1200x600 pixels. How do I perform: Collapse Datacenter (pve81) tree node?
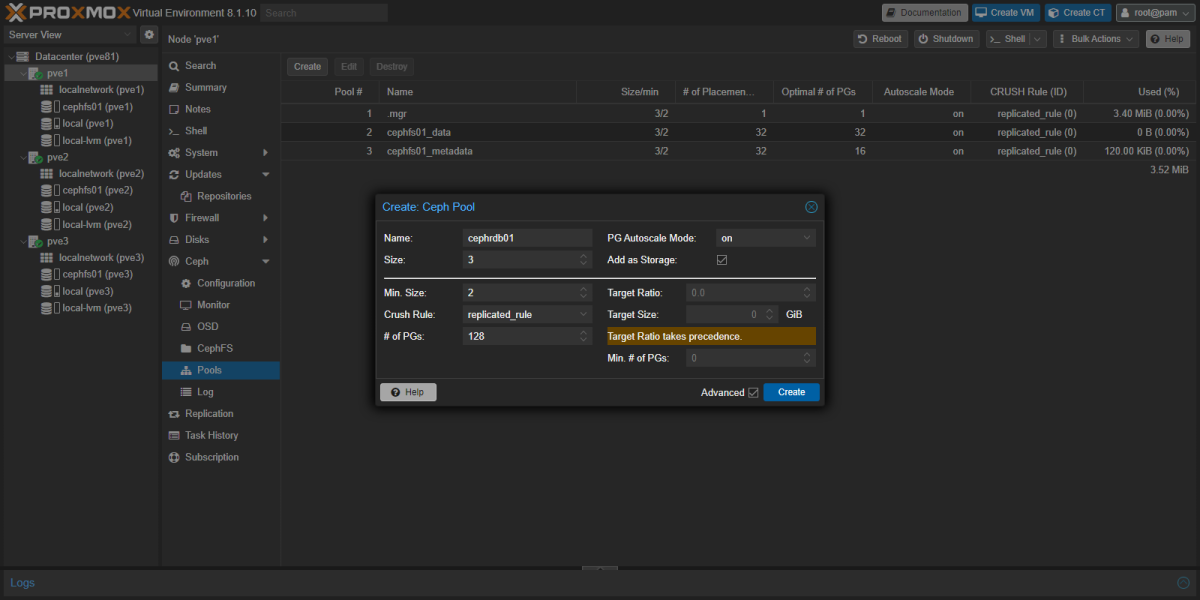pos(9,57)
